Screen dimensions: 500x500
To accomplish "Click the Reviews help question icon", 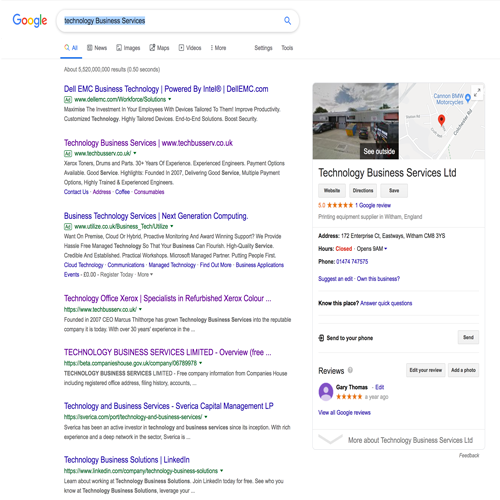I will coord(350,370).
